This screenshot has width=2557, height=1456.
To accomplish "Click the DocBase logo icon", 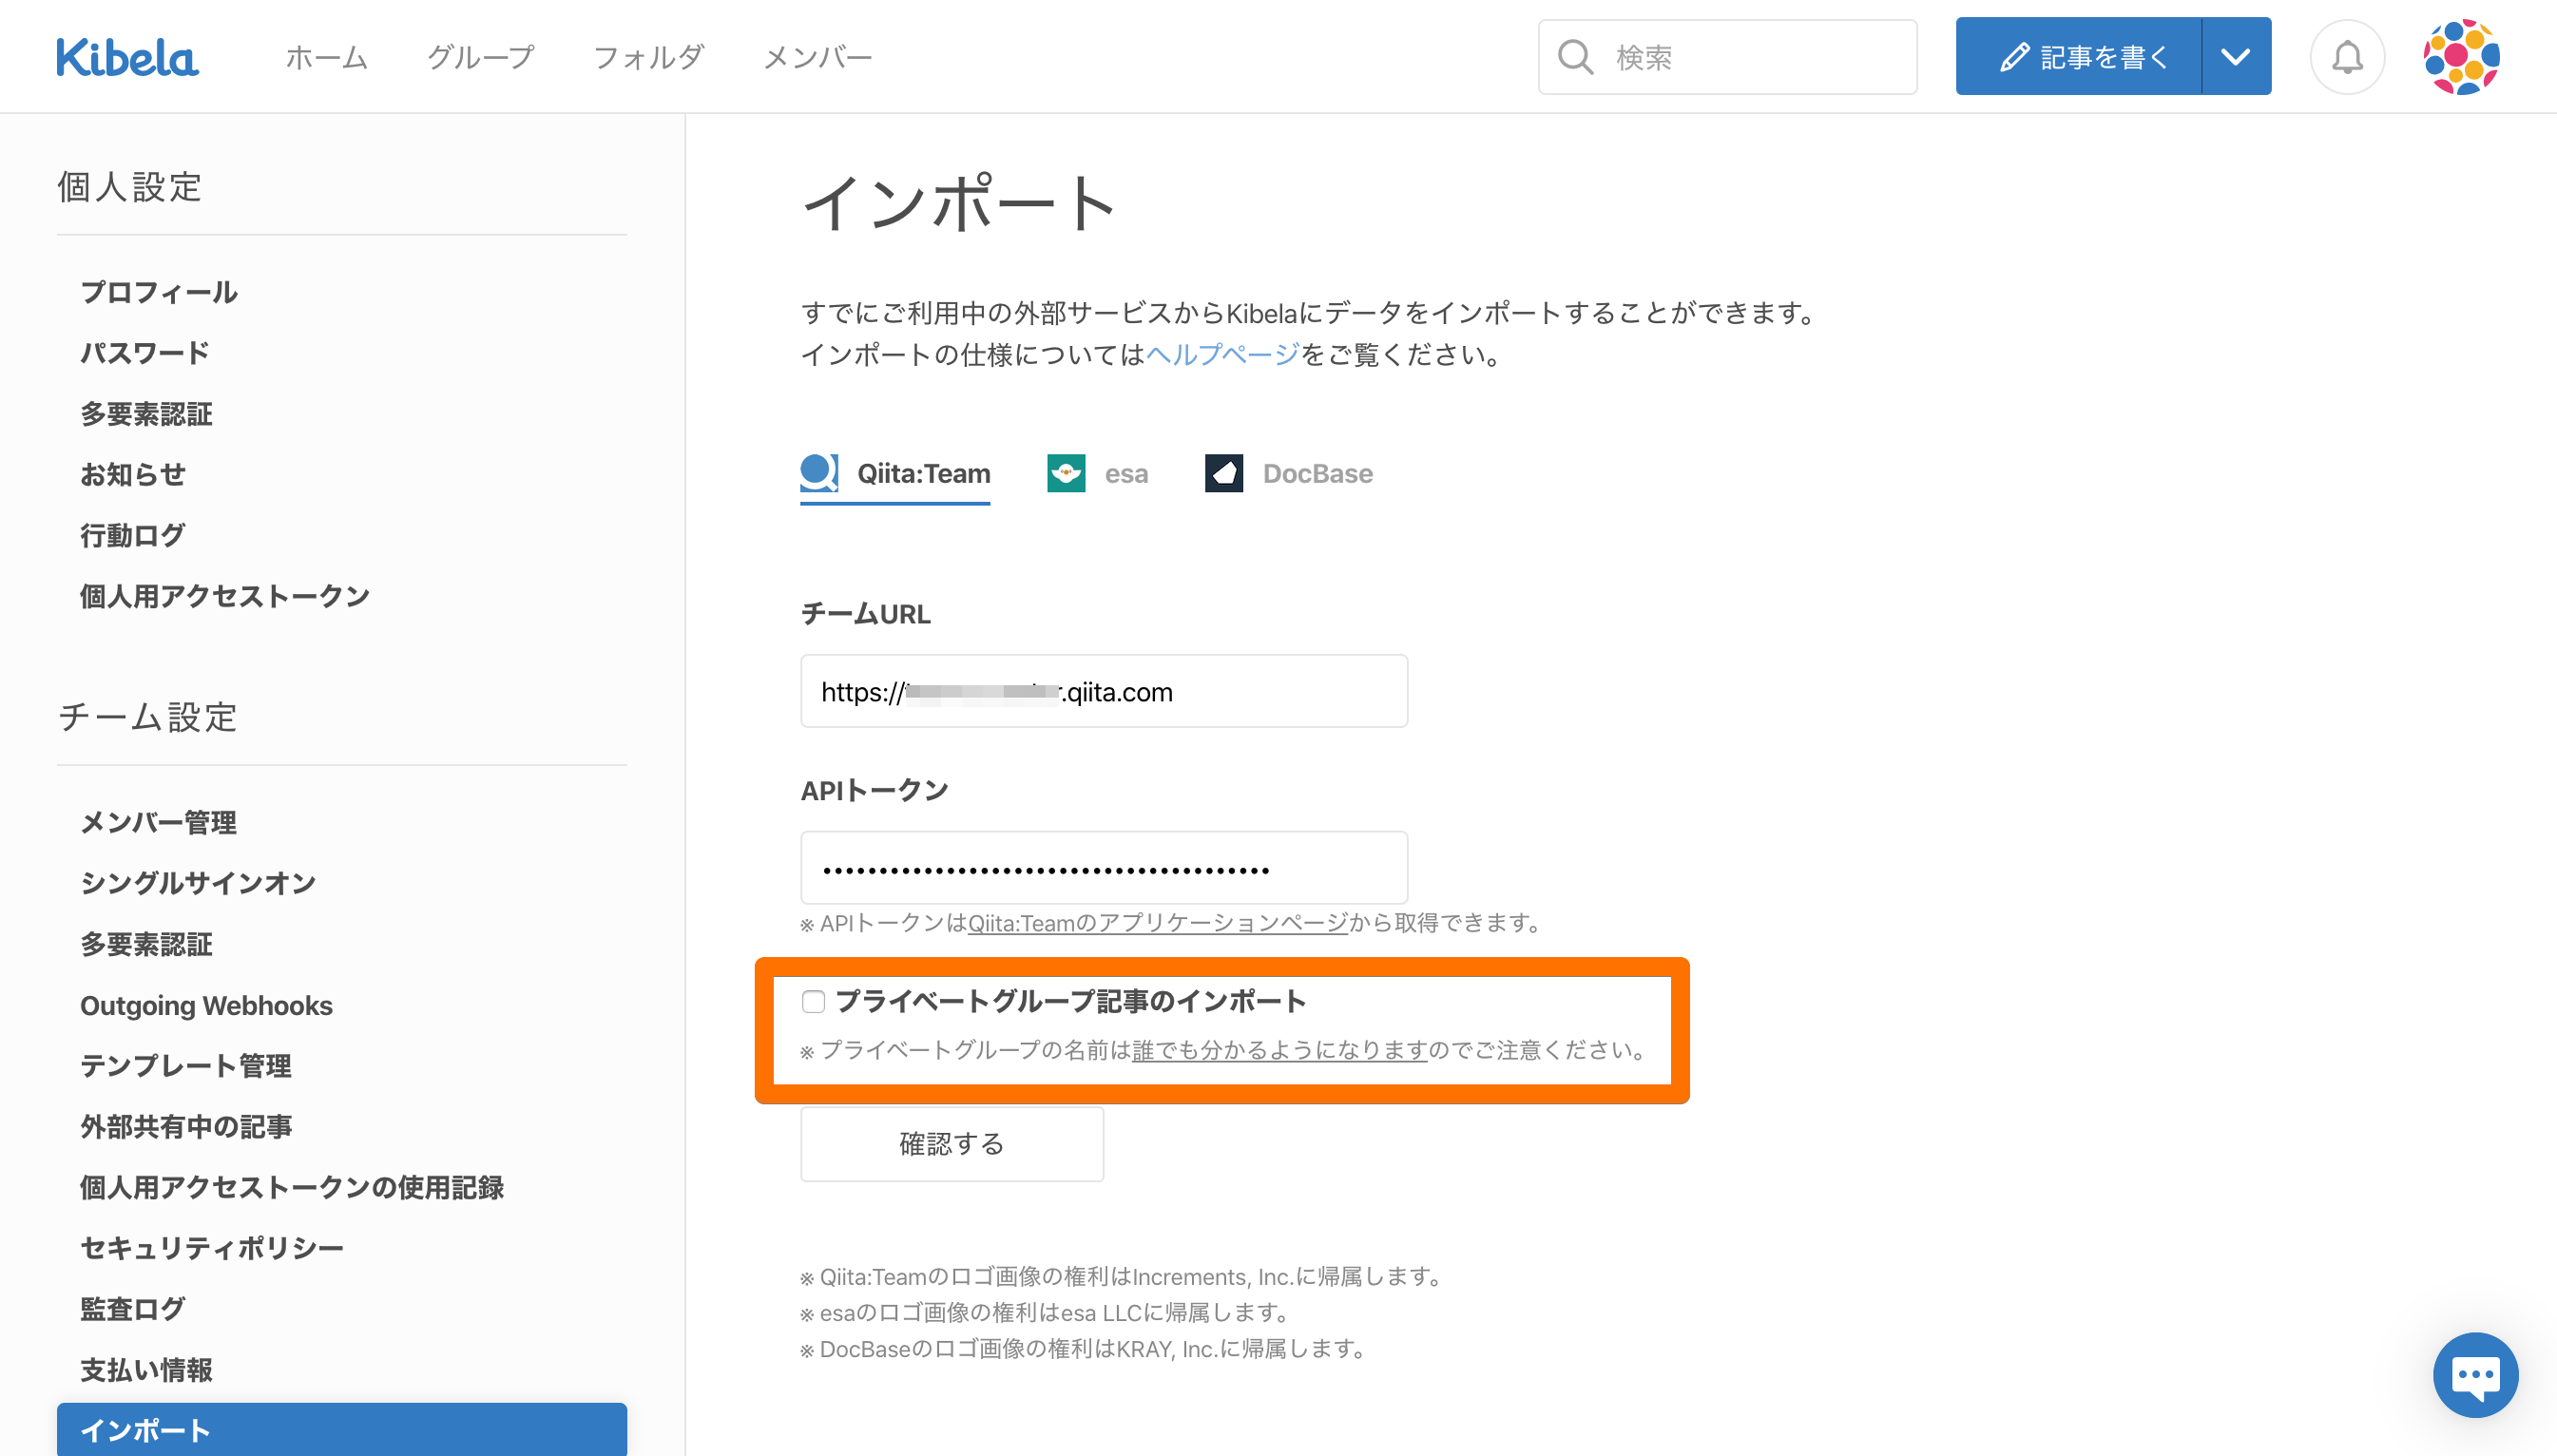I will tap(1223, 473).
